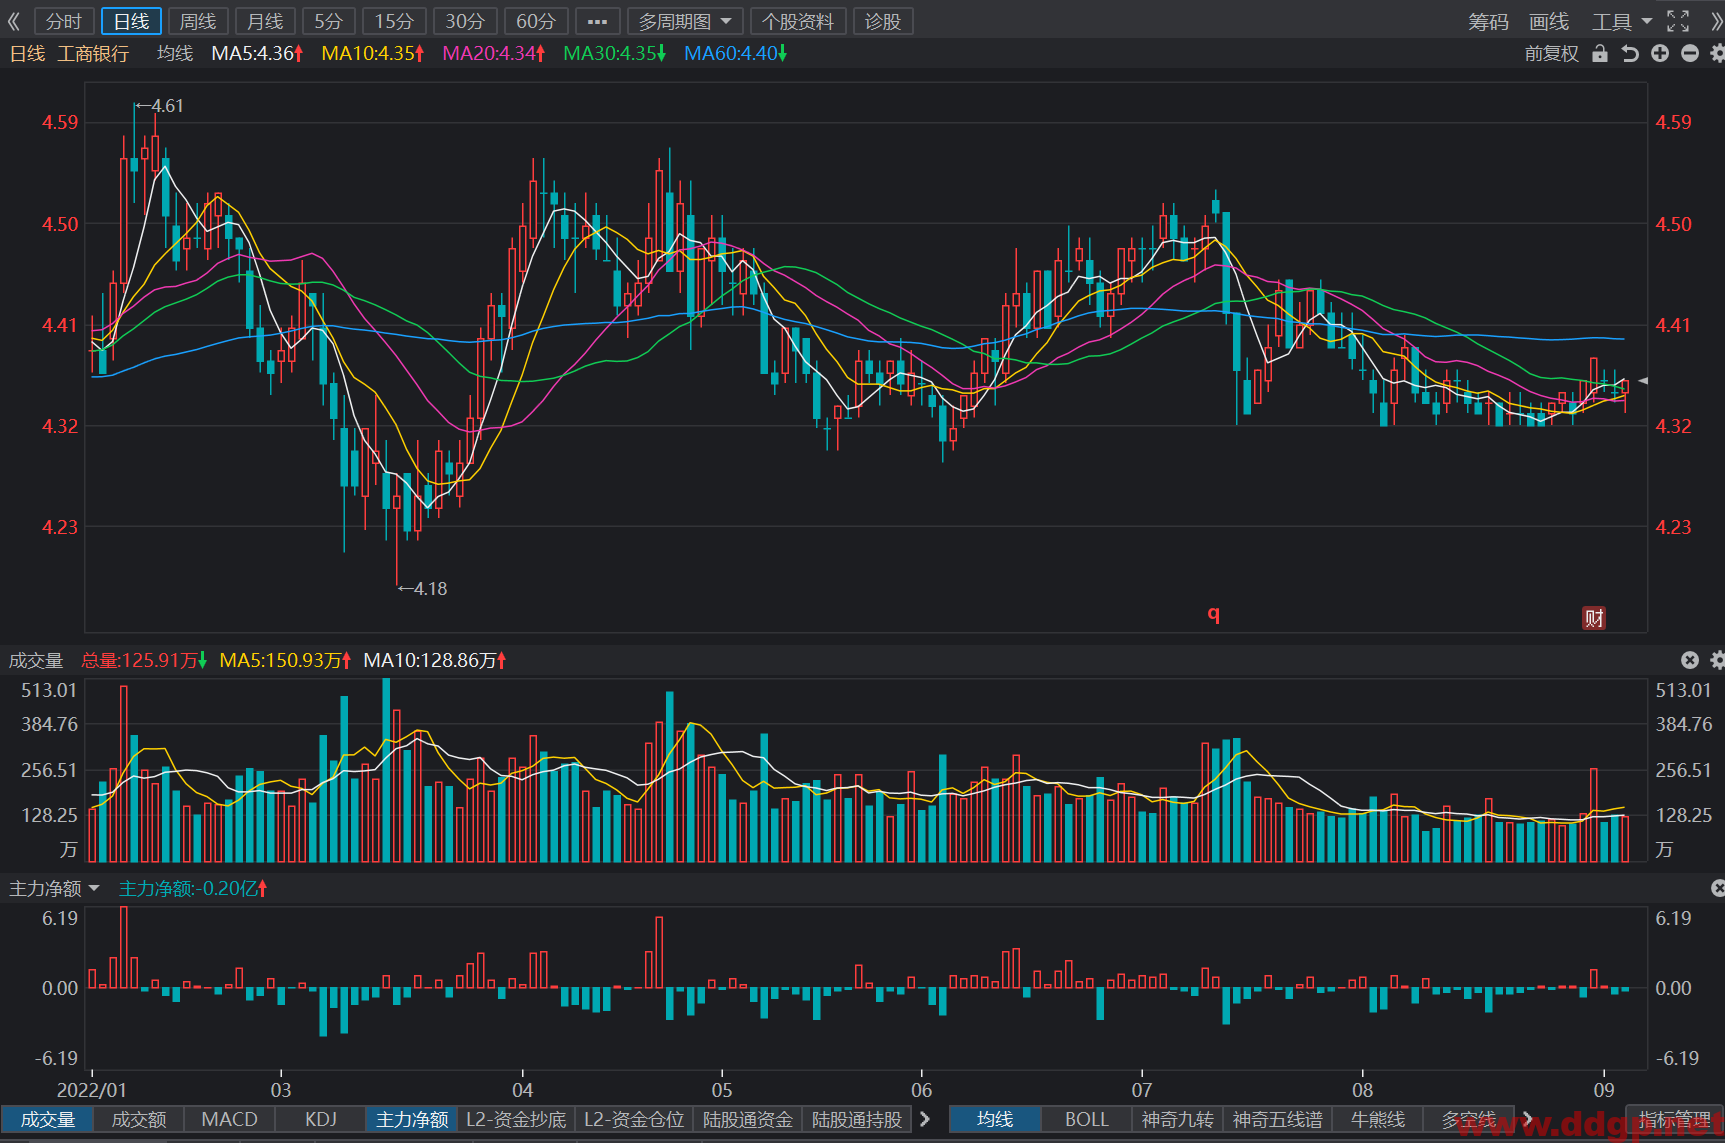This screenshot has height=1143, width=1725.
Task: Click the right double-chevron expand icon
Action: 1717,21
